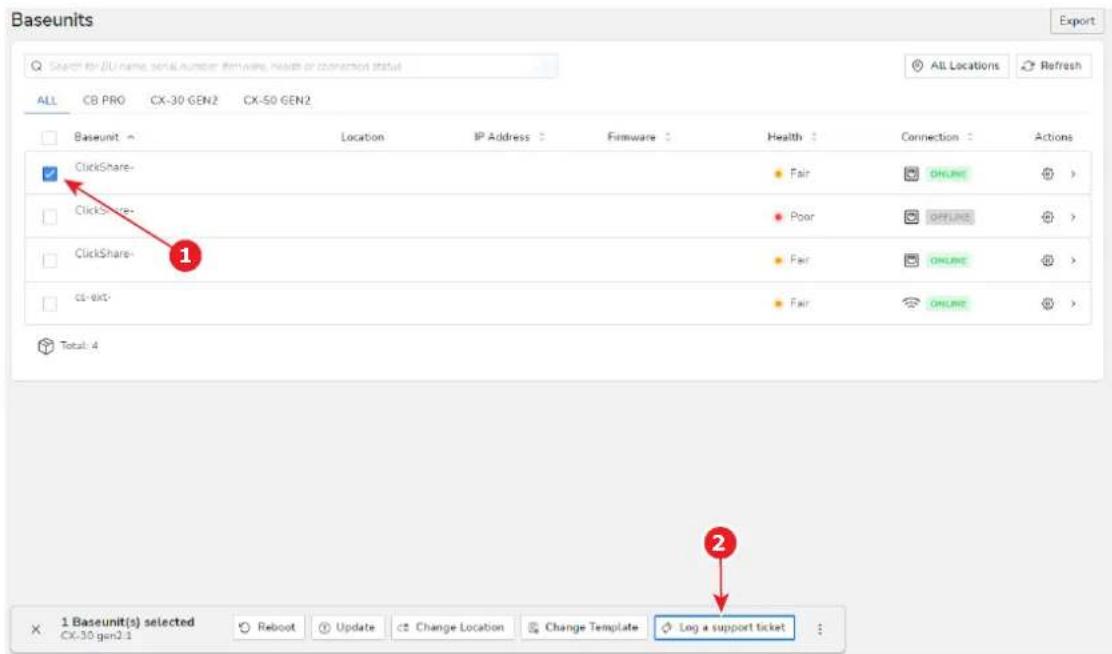Click the Change Location button
Image resolution: width=1112 pixels, height=654 pixels.
[452, 628]
